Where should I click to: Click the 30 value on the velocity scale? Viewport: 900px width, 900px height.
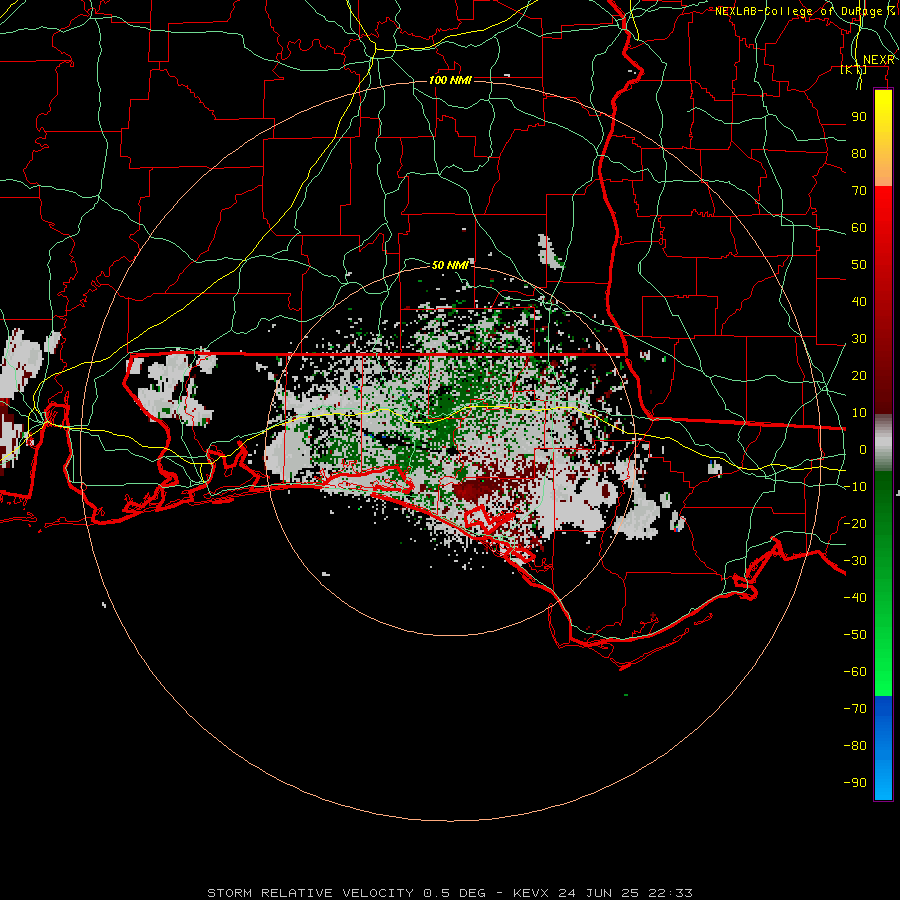(859, 339)
